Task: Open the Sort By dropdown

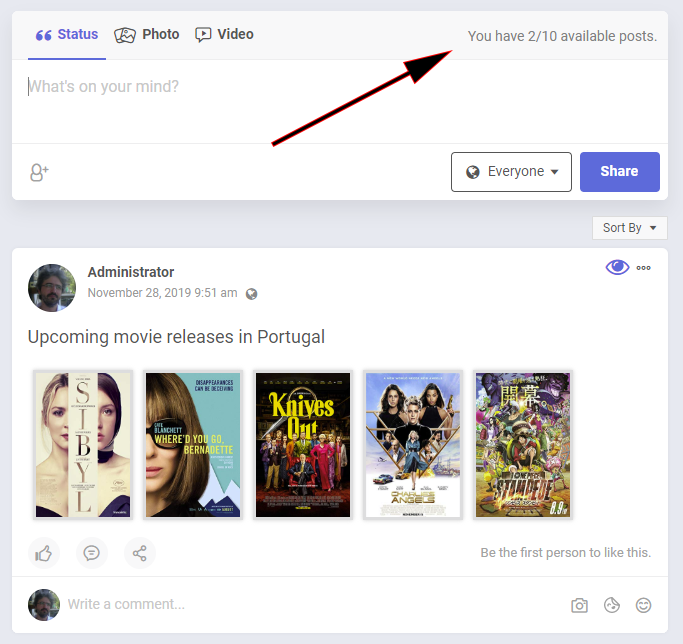Action: [629, 228]
